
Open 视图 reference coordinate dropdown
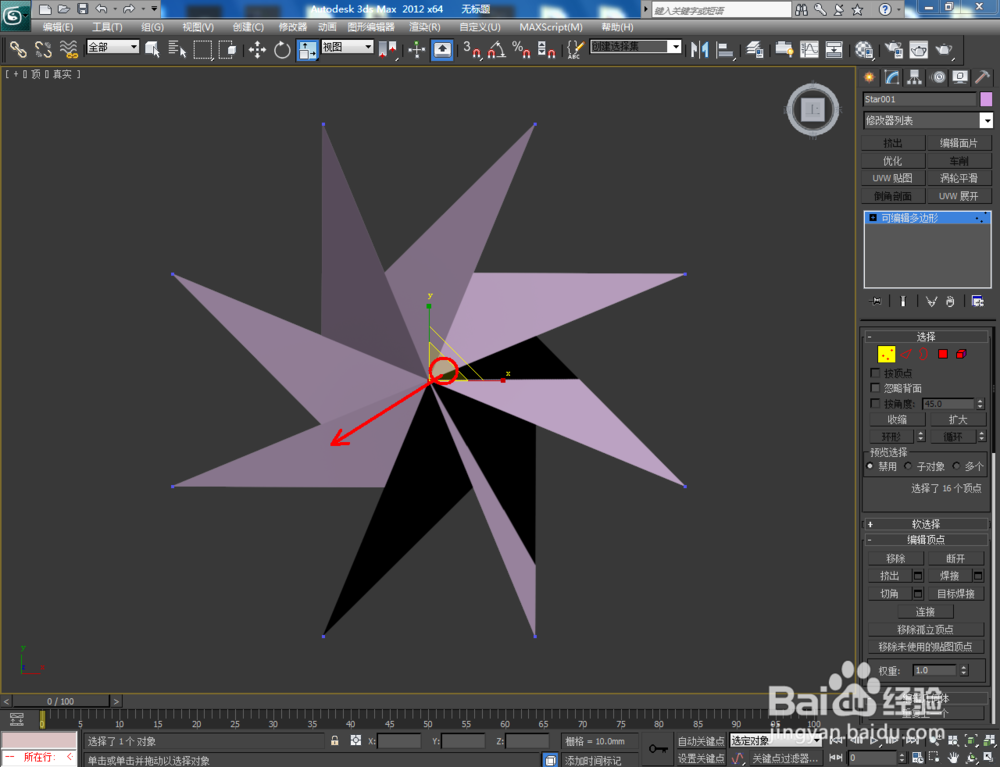click(x=347, y=47)
